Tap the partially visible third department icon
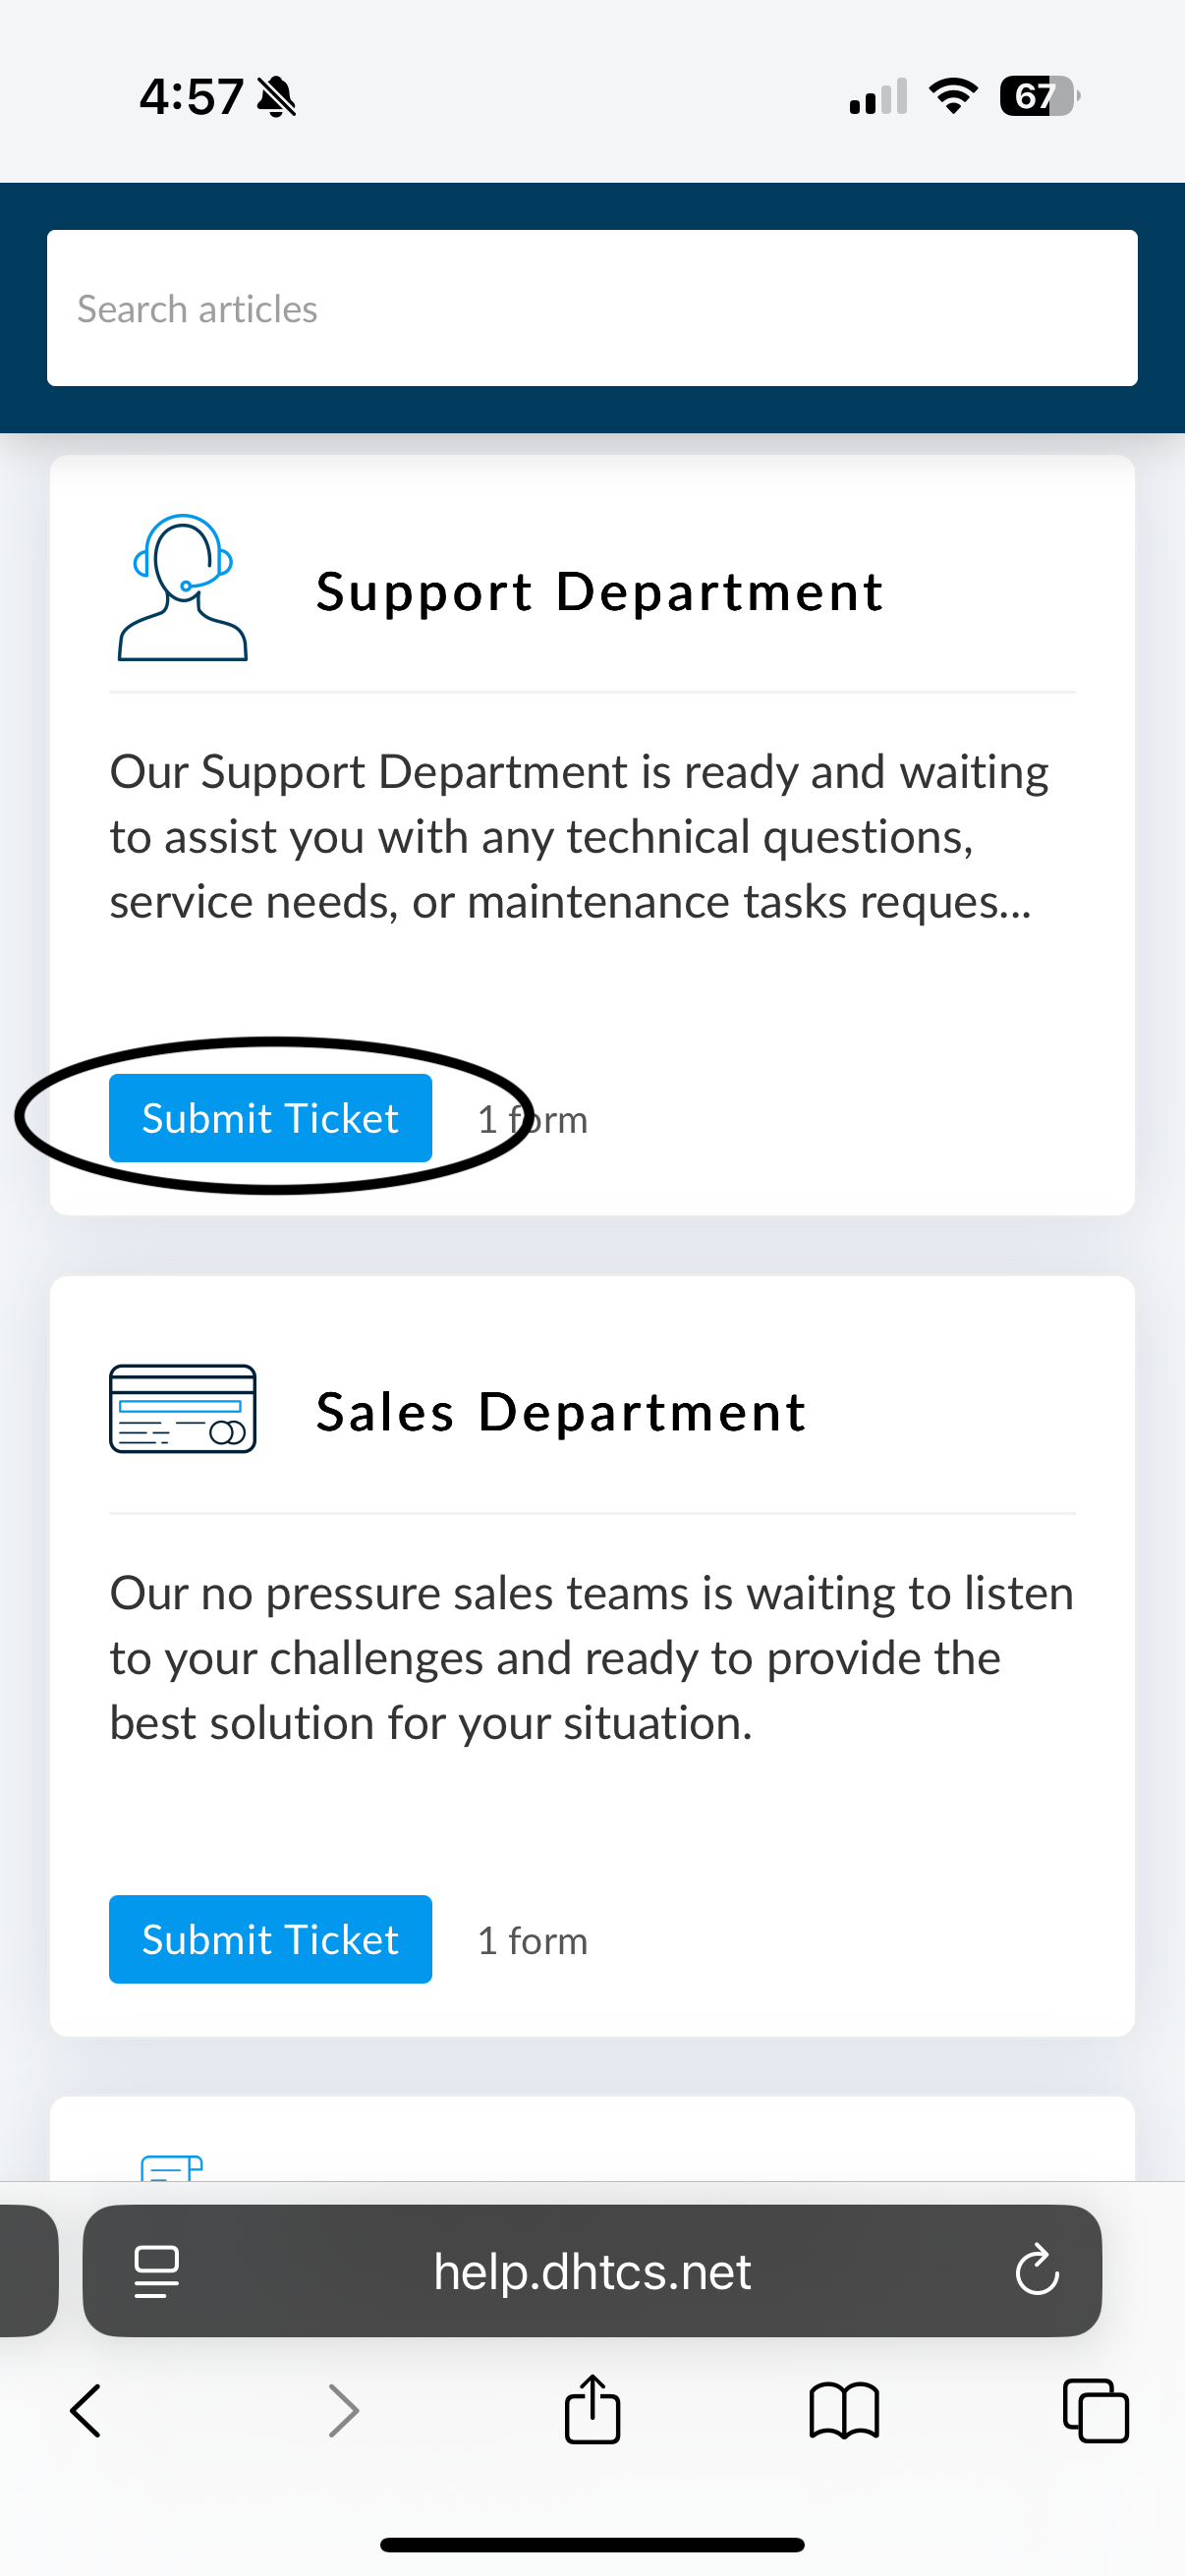This screenshot has height=2576, width=1185. point(172,2167)
